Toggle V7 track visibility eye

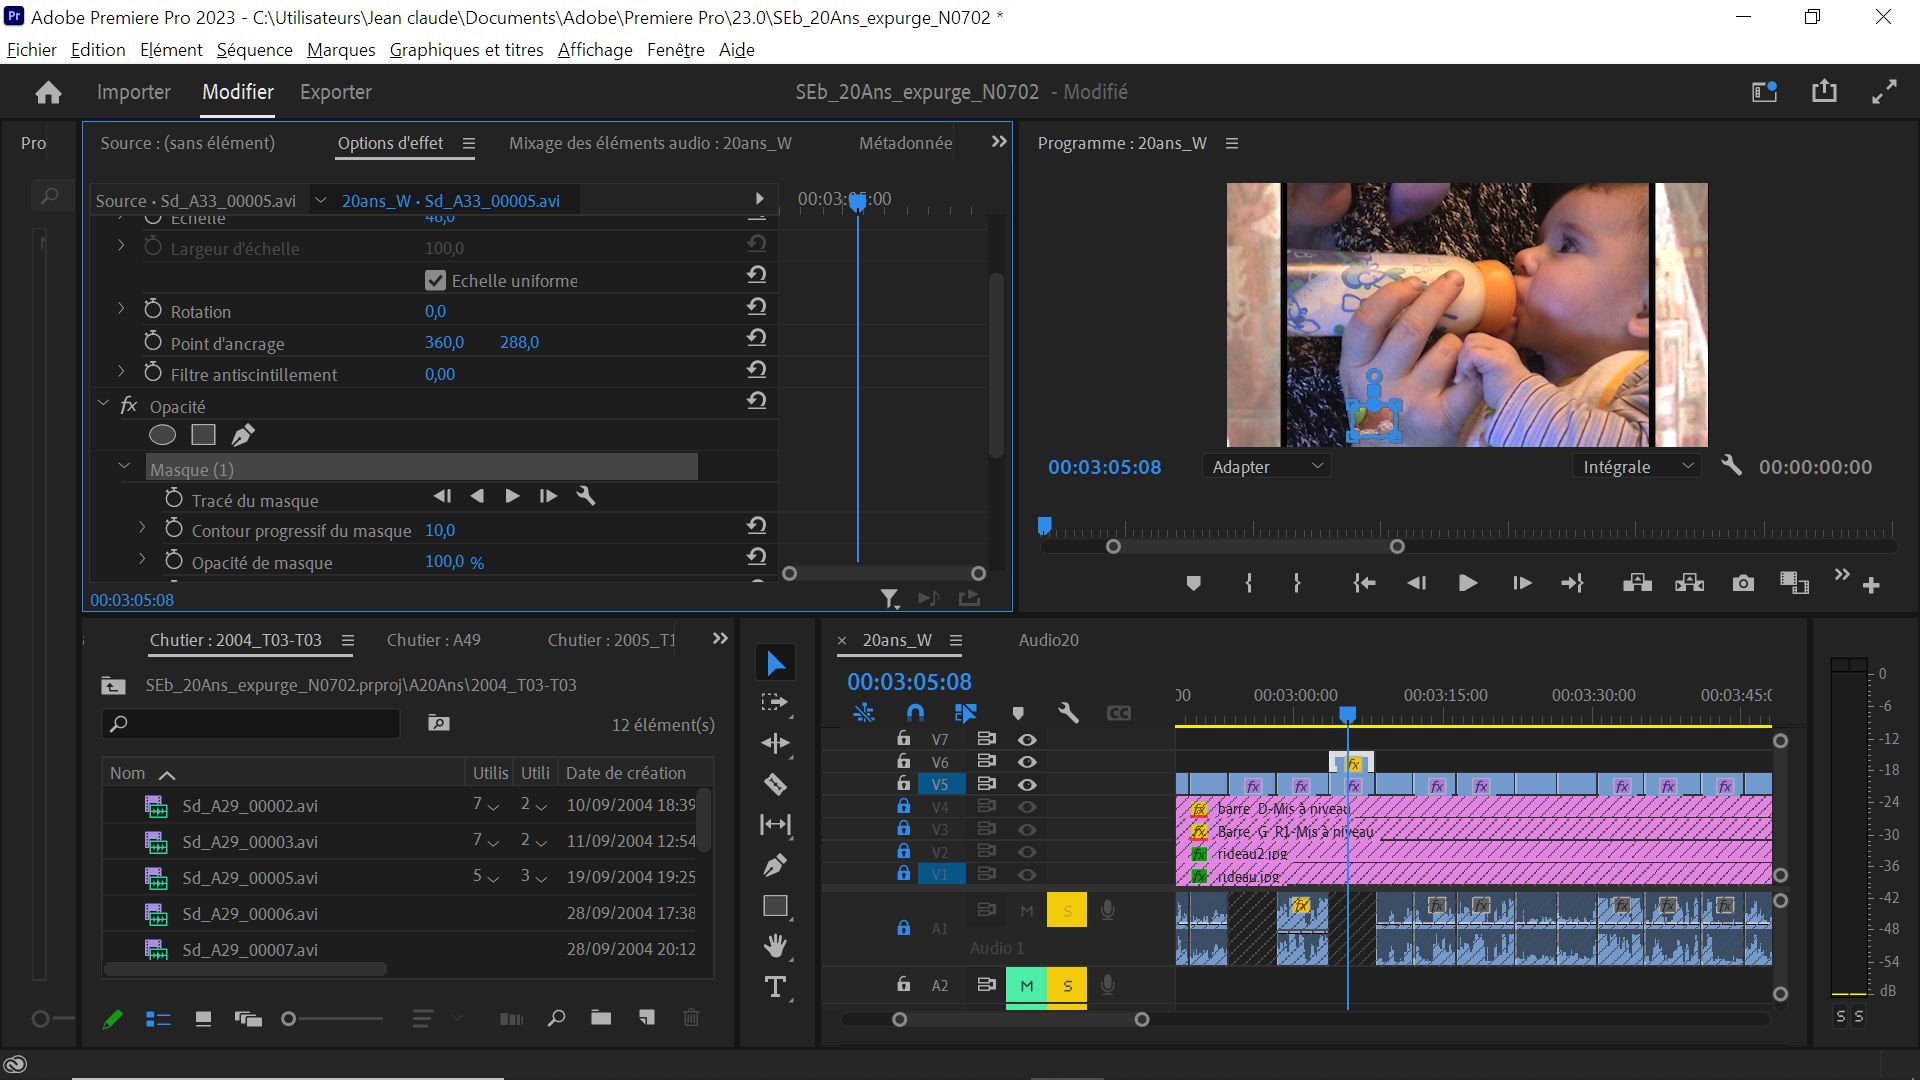[1027, 740]
